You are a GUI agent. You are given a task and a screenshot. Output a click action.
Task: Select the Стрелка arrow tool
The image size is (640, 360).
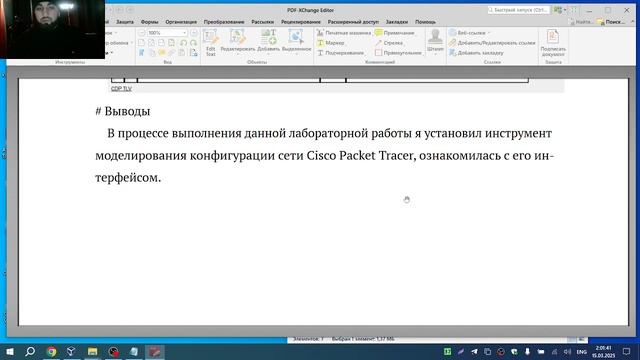point(389,42)
